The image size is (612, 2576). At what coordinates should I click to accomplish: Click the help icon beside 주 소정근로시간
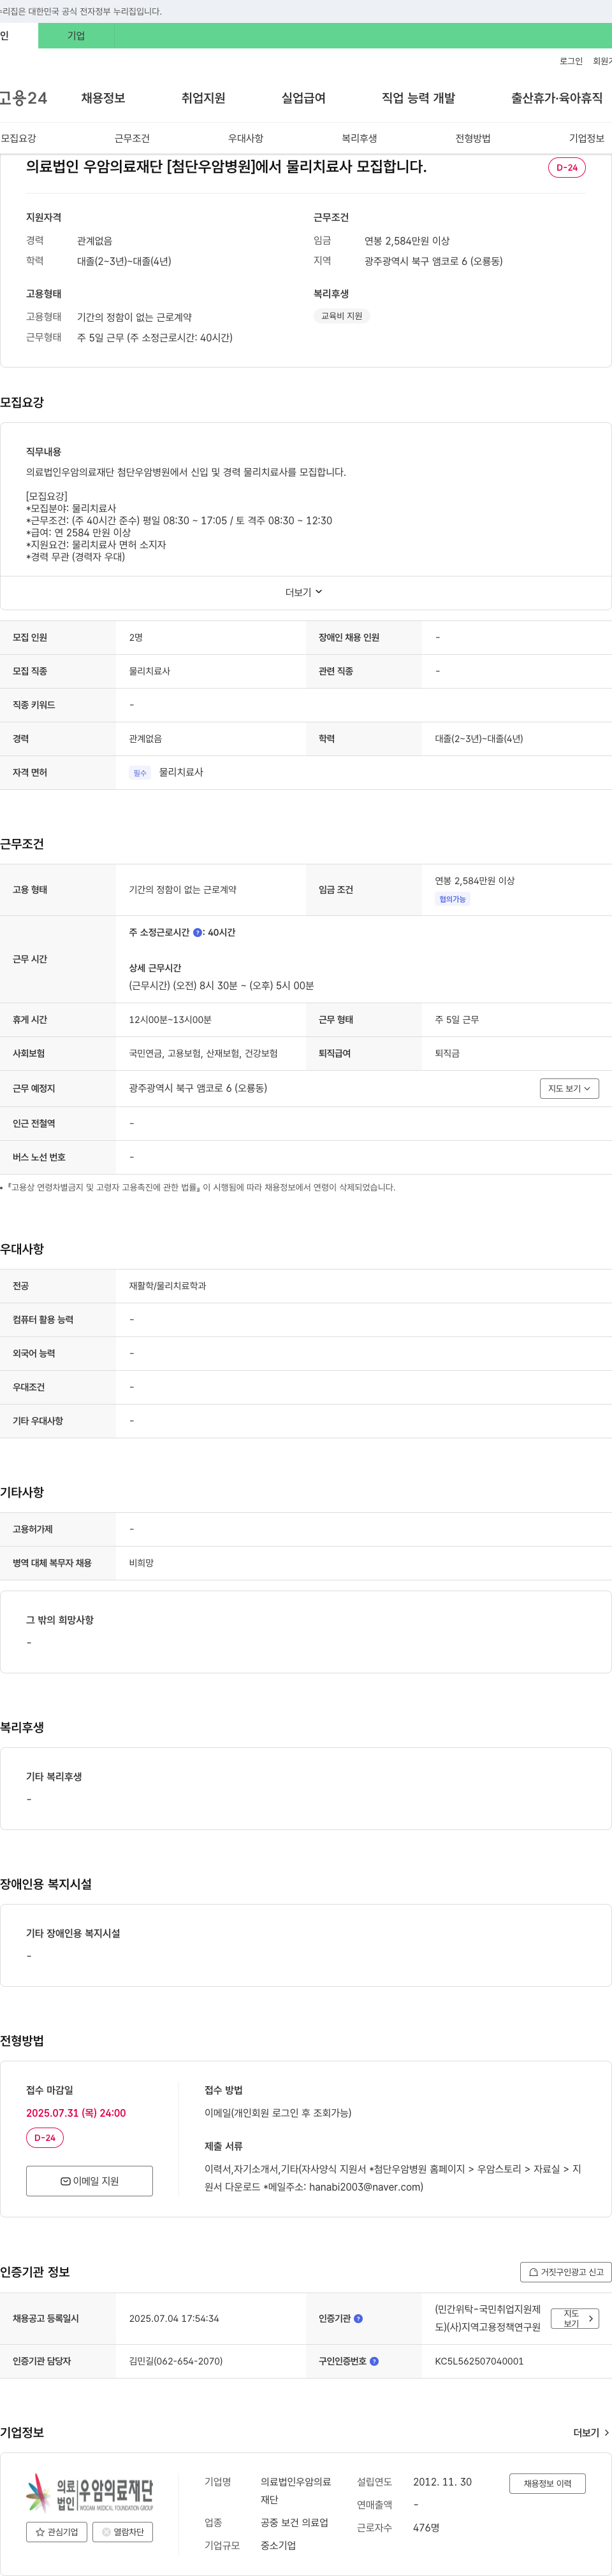(x=197, y=933)
